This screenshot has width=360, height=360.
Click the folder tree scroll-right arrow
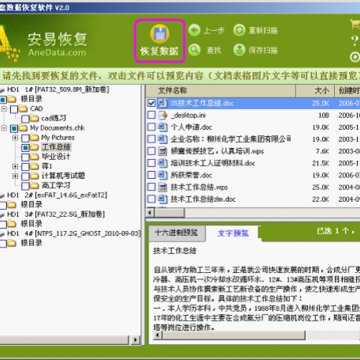coord(135,340)
